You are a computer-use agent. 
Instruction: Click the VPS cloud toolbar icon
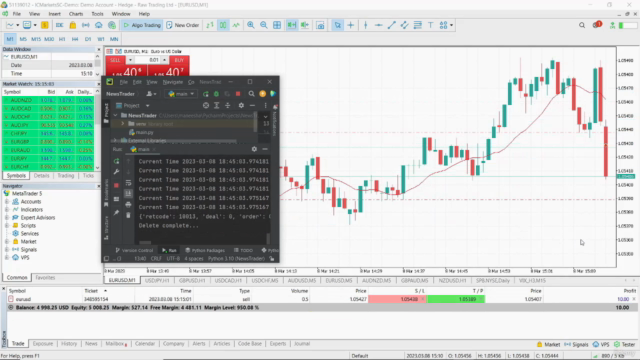coord(99,25)
